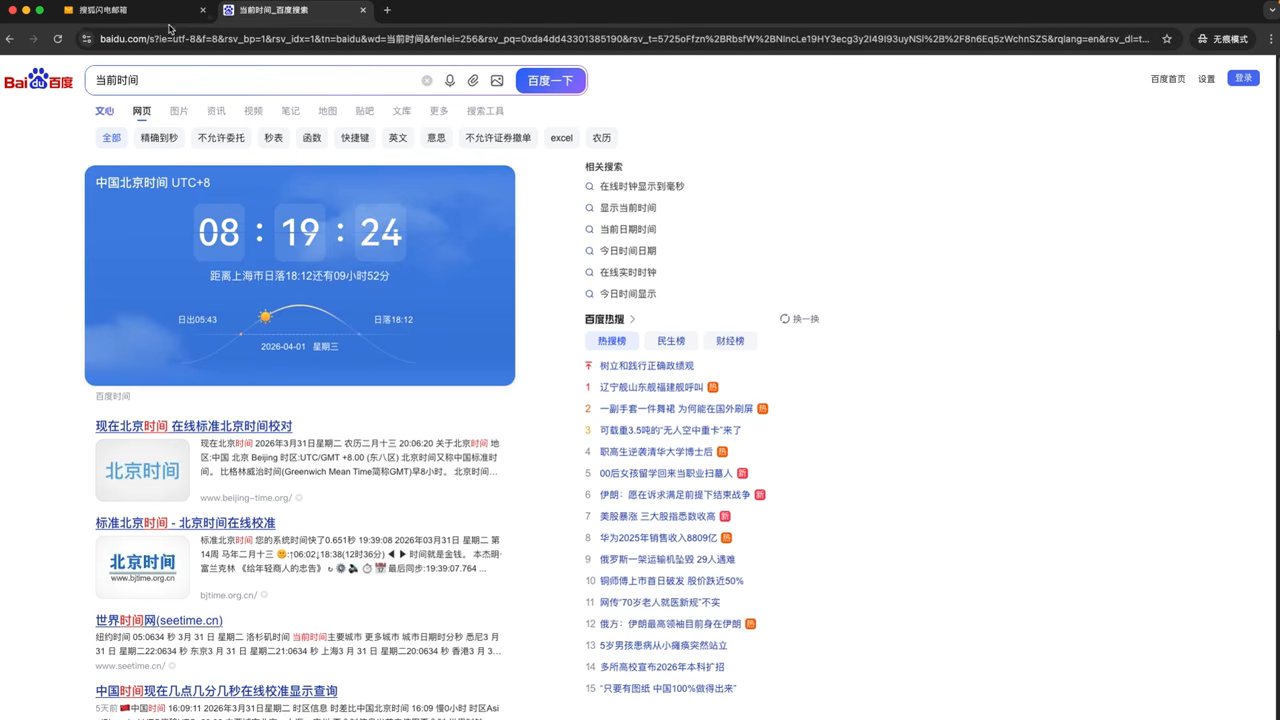Clear the search box with X icon
The width and height of the screenshot is (1280, 720).
click(427, 81)
